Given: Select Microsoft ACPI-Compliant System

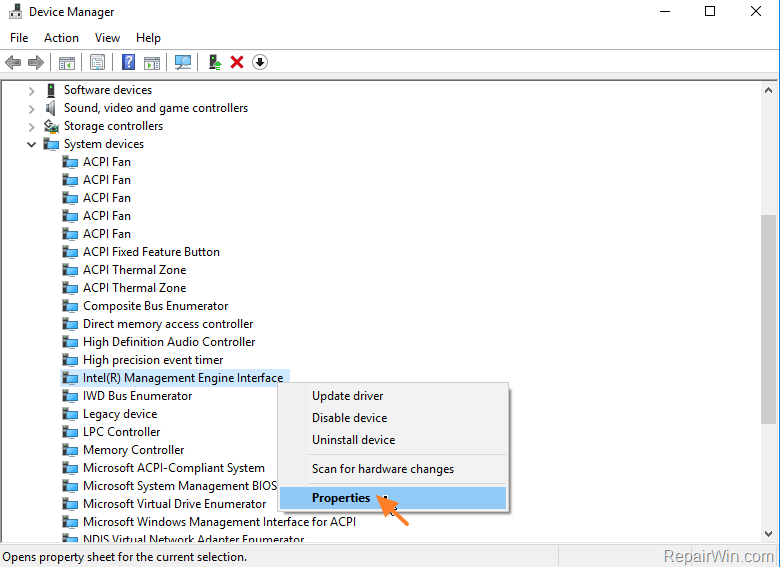Looking at the screenshot, I should click(x=174, y=468).
